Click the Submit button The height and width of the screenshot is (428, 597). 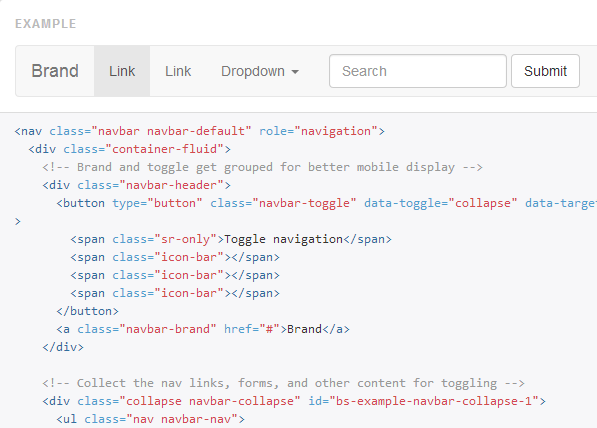545,71
